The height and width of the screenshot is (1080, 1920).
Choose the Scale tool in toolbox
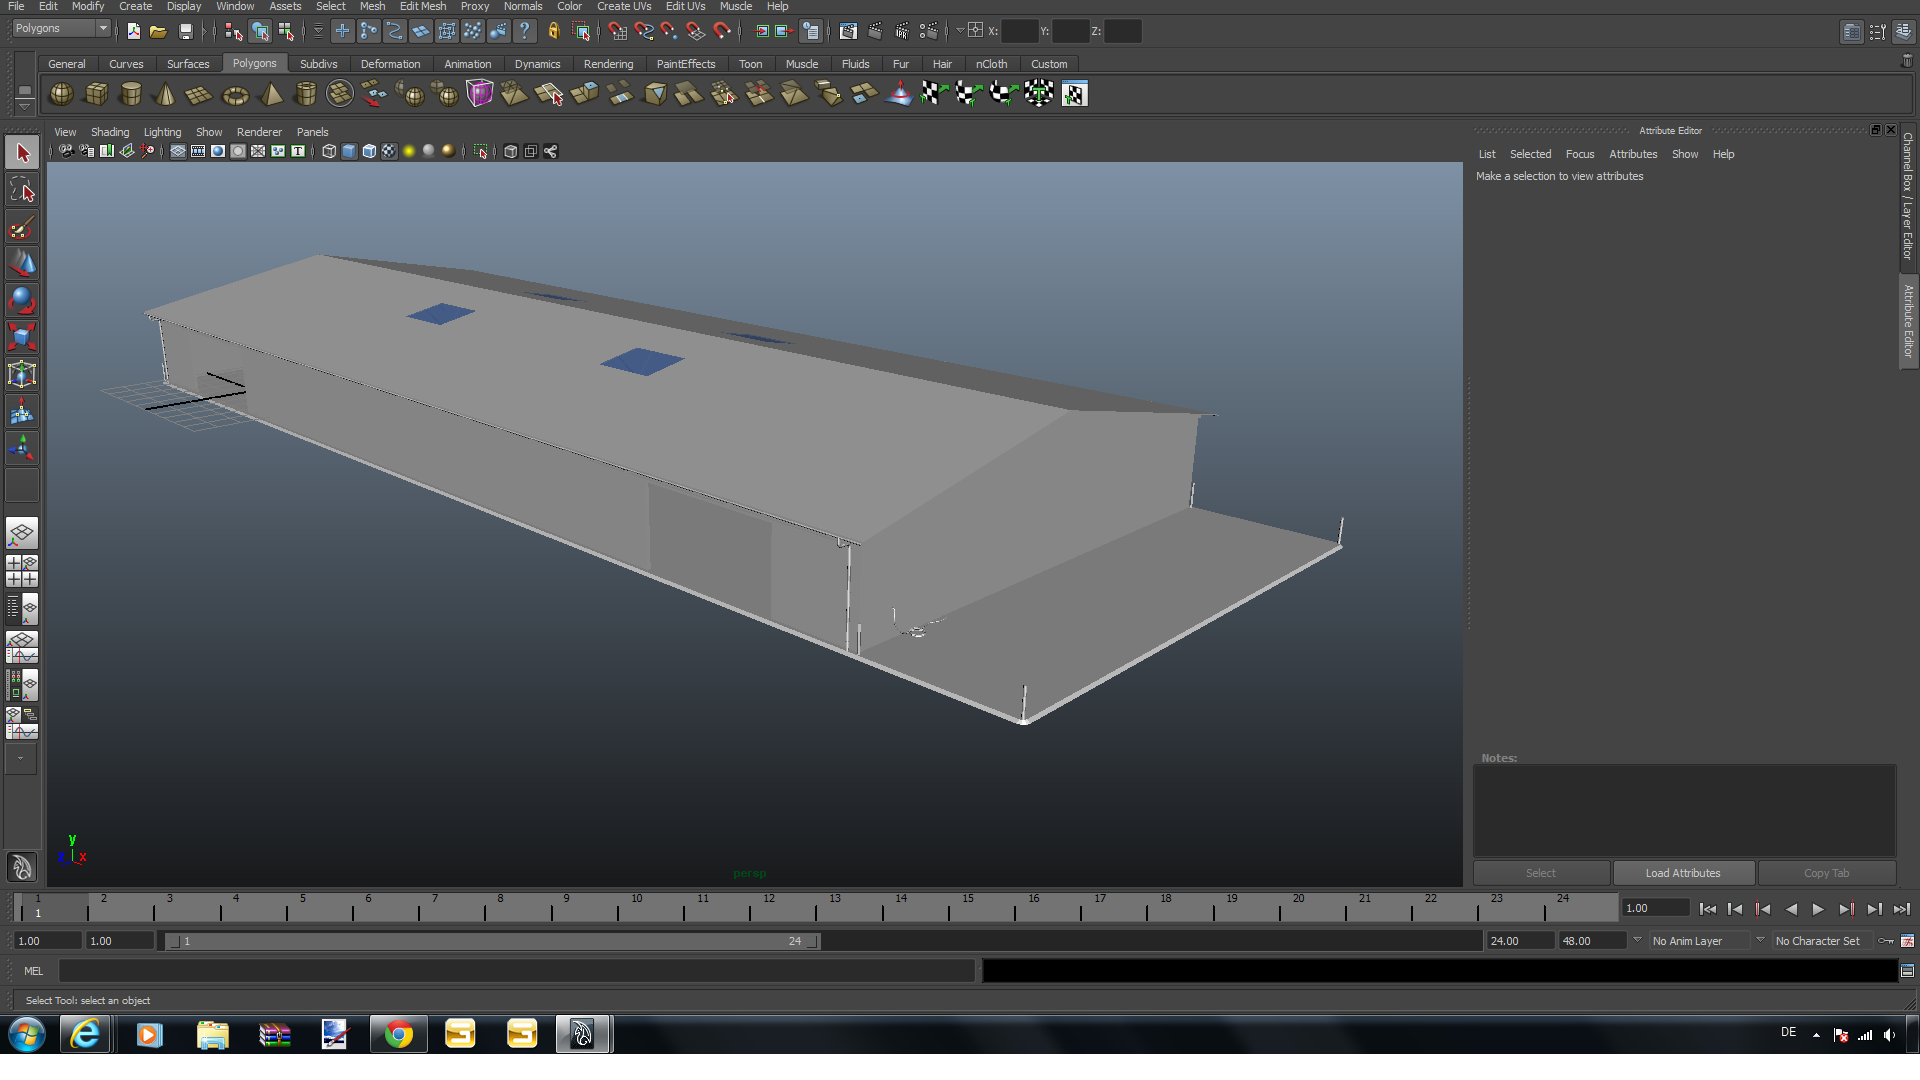click(x=22, y=337)
